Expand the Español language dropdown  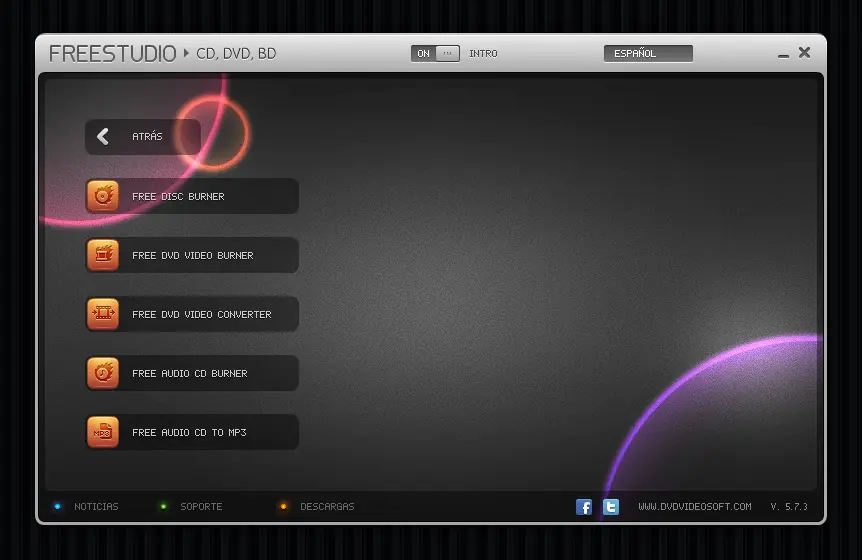[648, 53]
